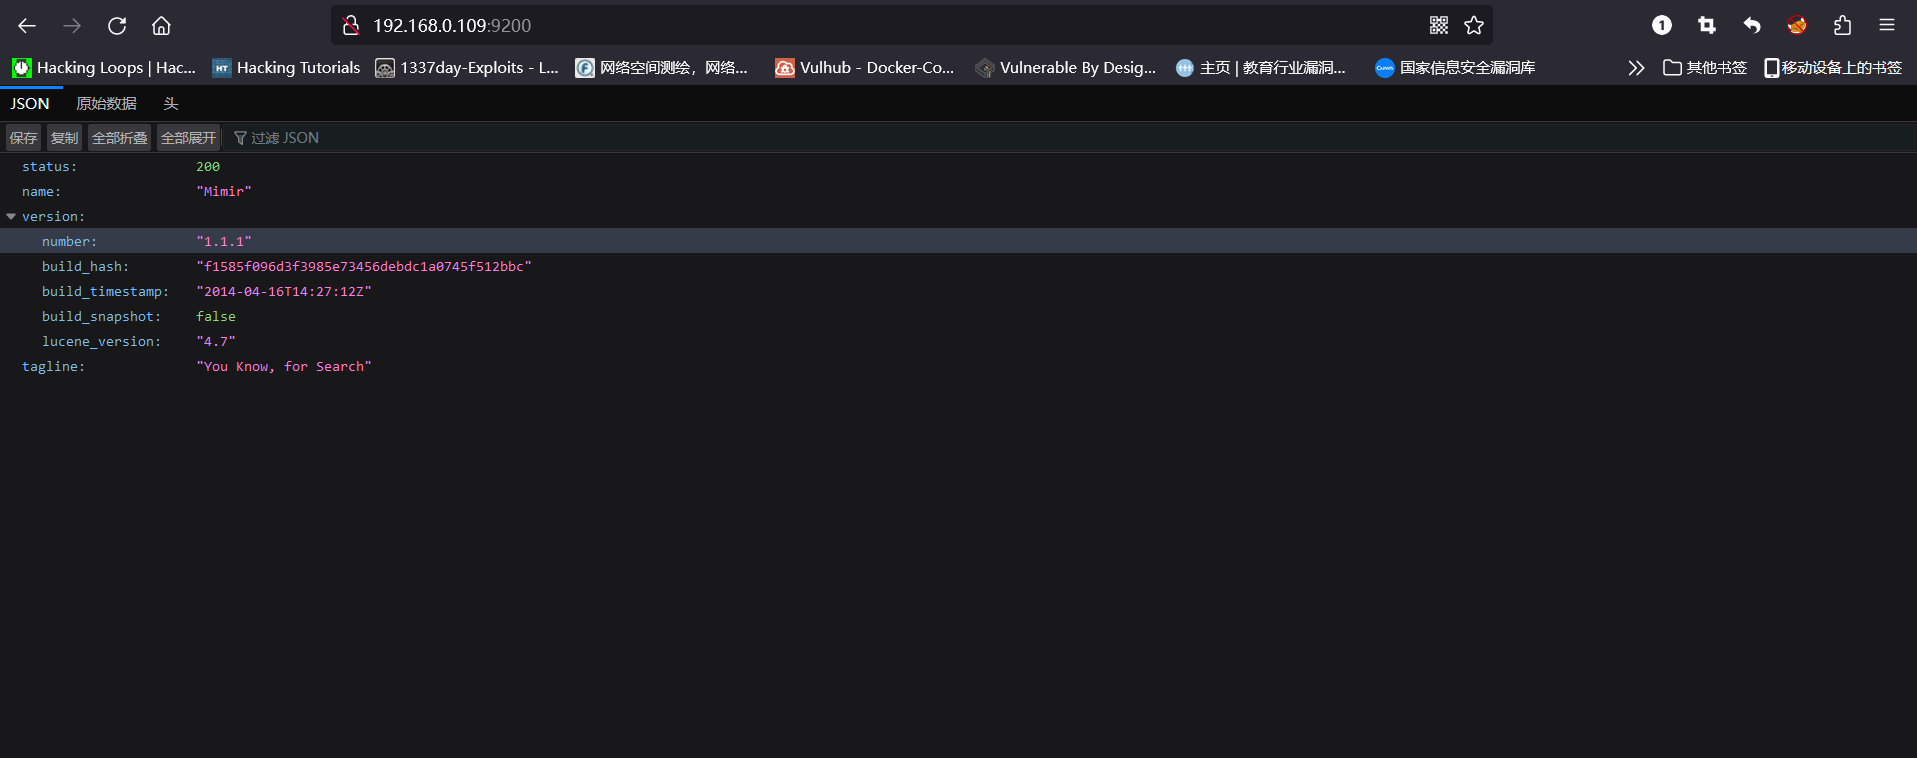1917x758 pixels.
Task: Select the lucene_version value "4.7"
Action: (x=216, y=342)
